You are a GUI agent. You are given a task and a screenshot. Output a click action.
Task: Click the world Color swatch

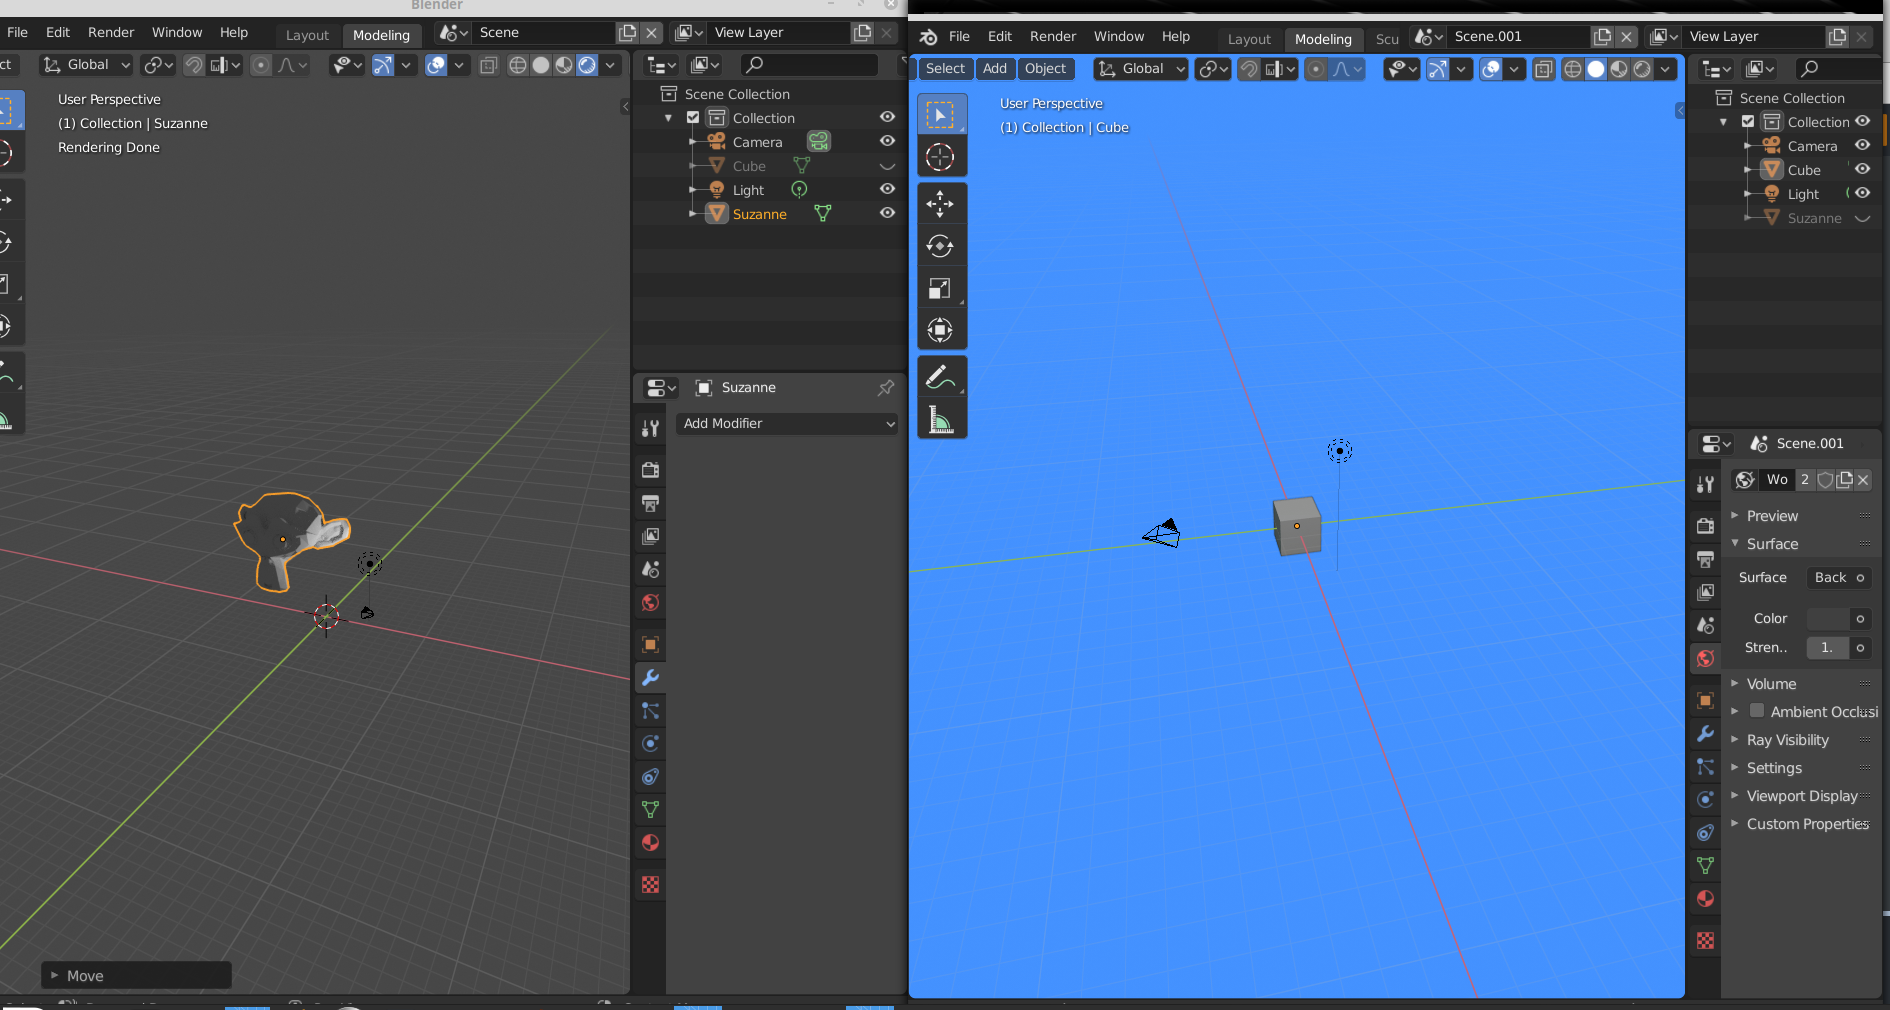coord(1828,619)
